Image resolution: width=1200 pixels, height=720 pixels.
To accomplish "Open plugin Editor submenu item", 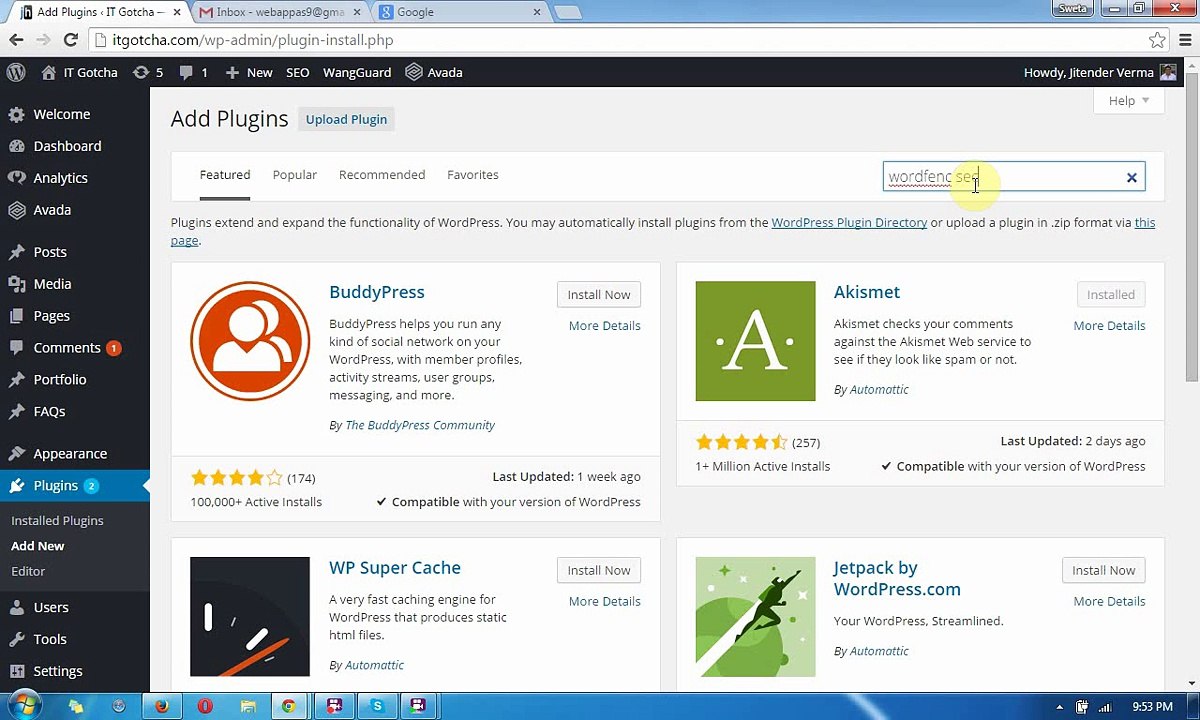I will pyautogui.click(x=28, y=571).
